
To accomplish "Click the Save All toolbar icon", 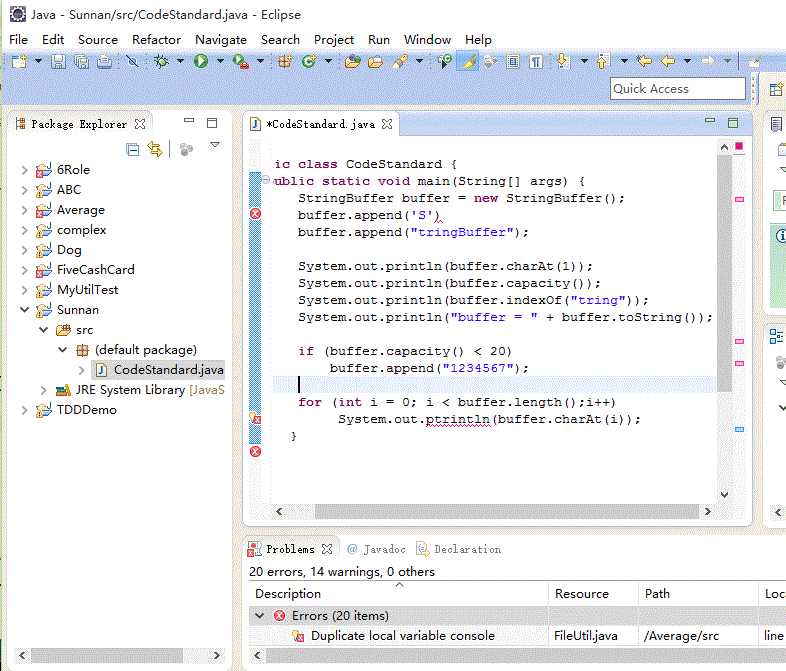I will point(81,61).
